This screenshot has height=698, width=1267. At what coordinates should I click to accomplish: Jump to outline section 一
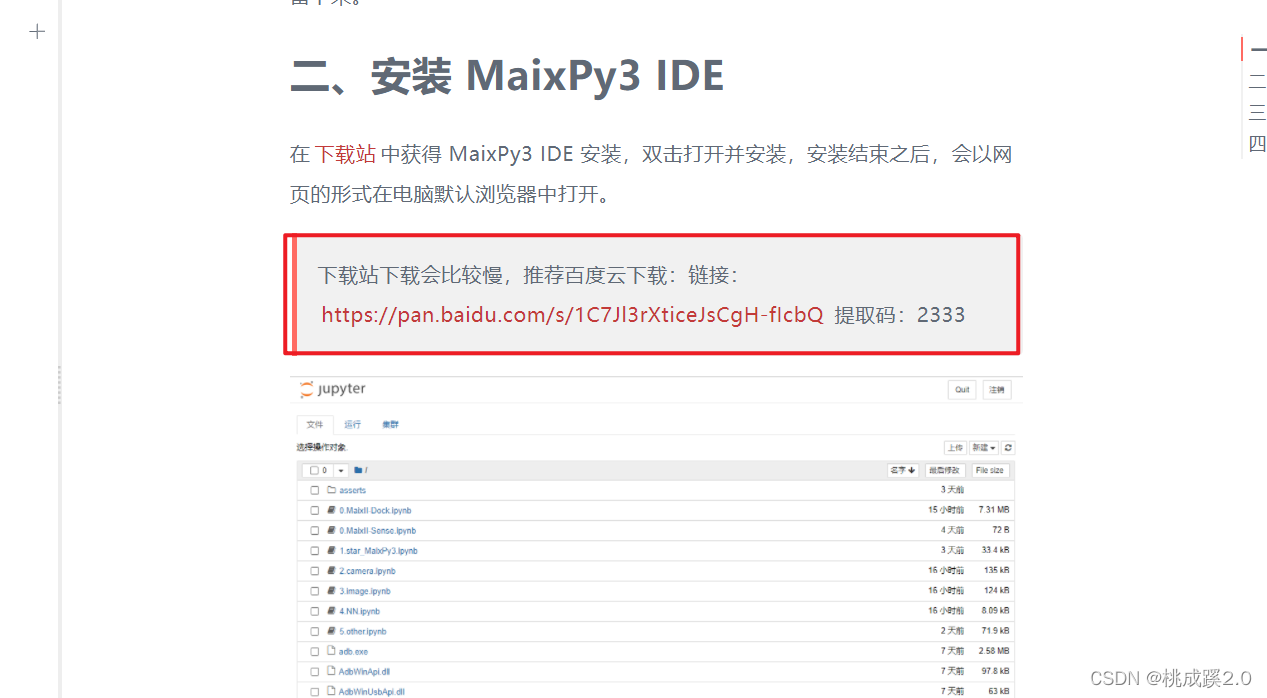1257,49
